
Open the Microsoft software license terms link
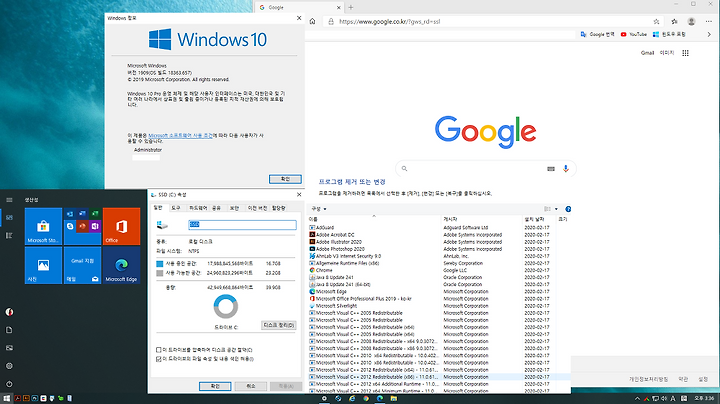click(180, 135)
